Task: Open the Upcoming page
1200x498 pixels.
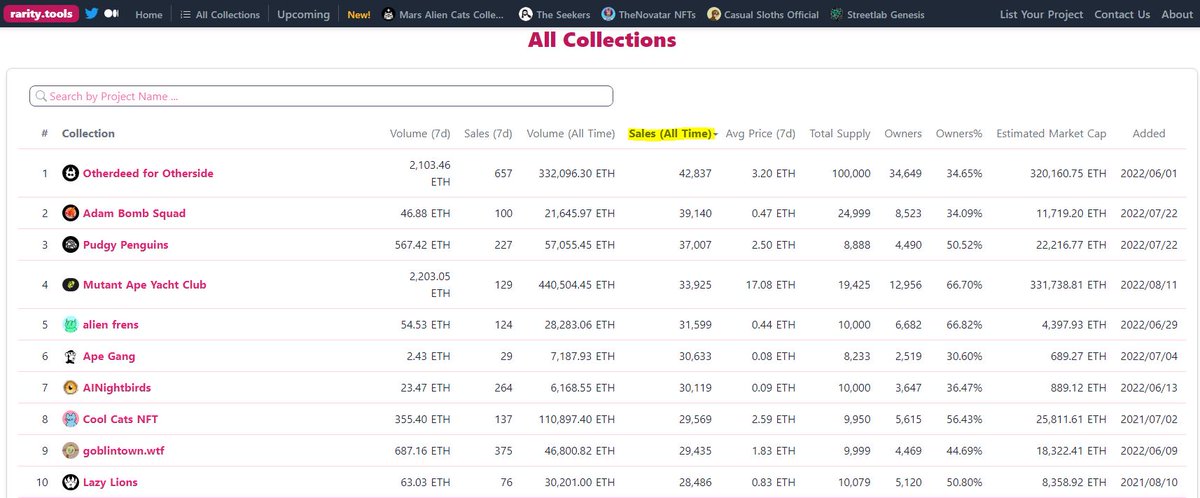Action: click(303, 15)
